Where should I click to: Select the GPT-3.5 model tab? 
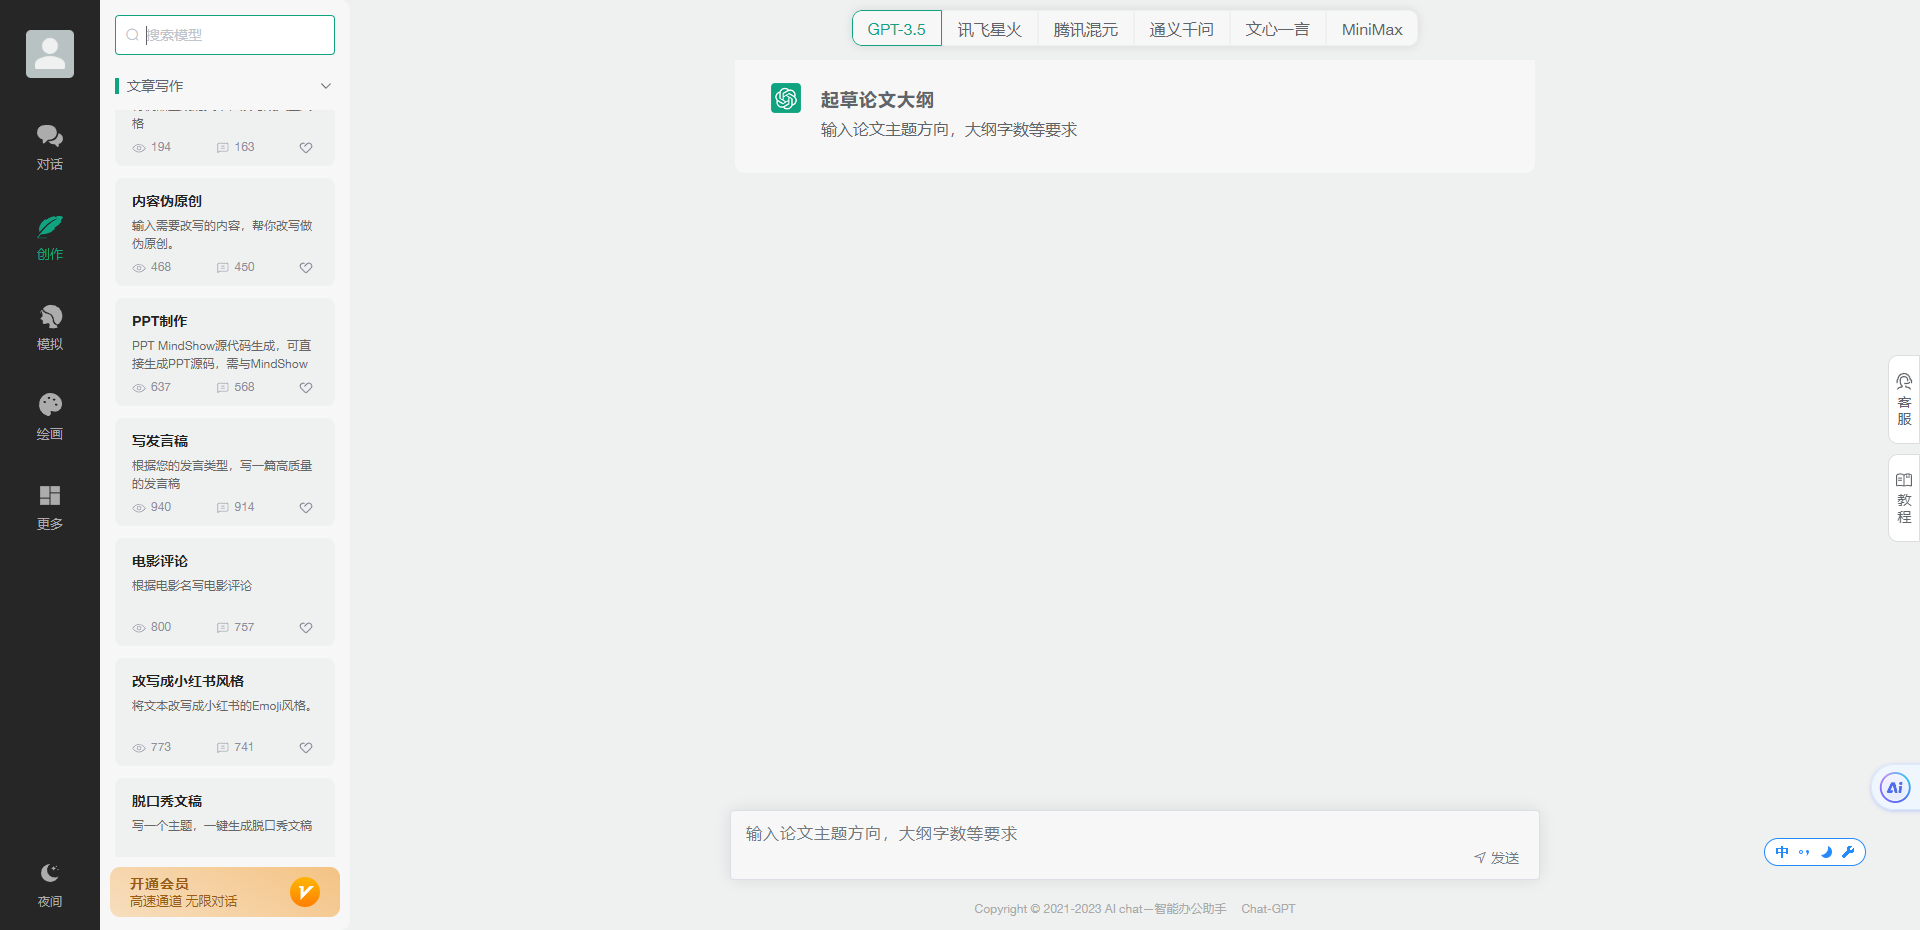[x=897, y=29]
